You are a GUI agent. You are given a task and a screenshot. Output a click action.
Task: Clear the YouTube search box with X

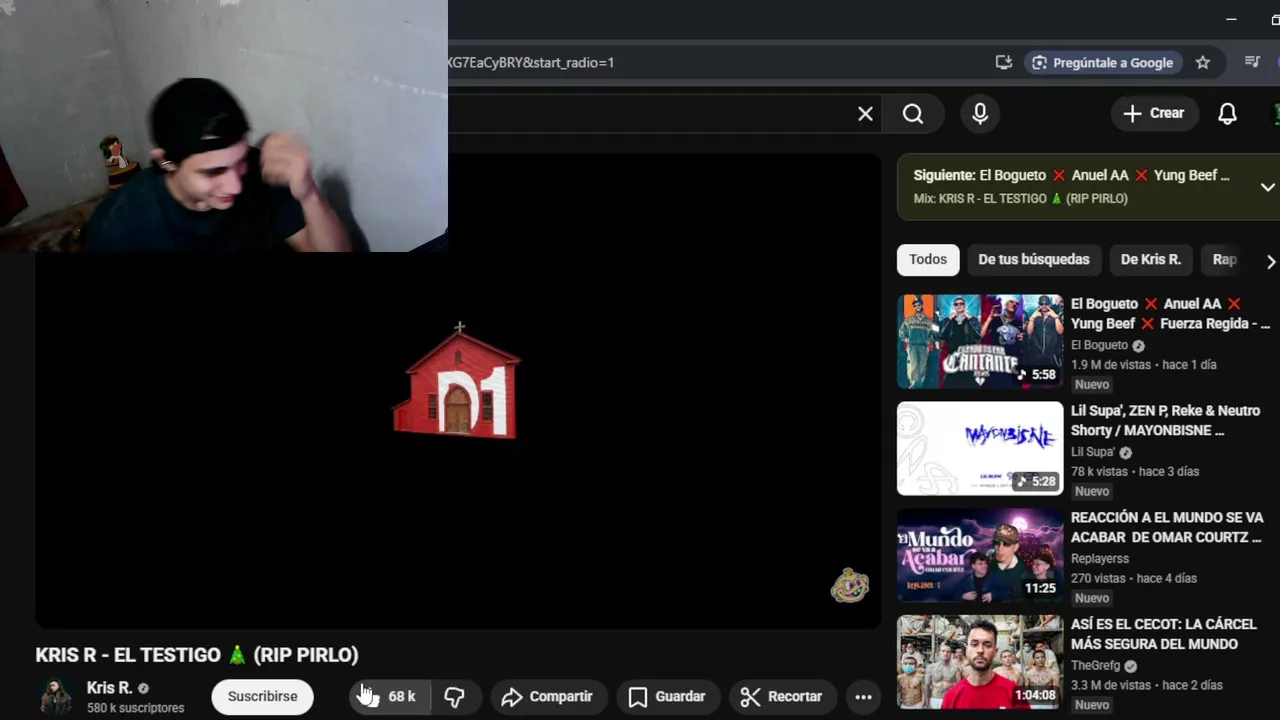coord(865,114)
